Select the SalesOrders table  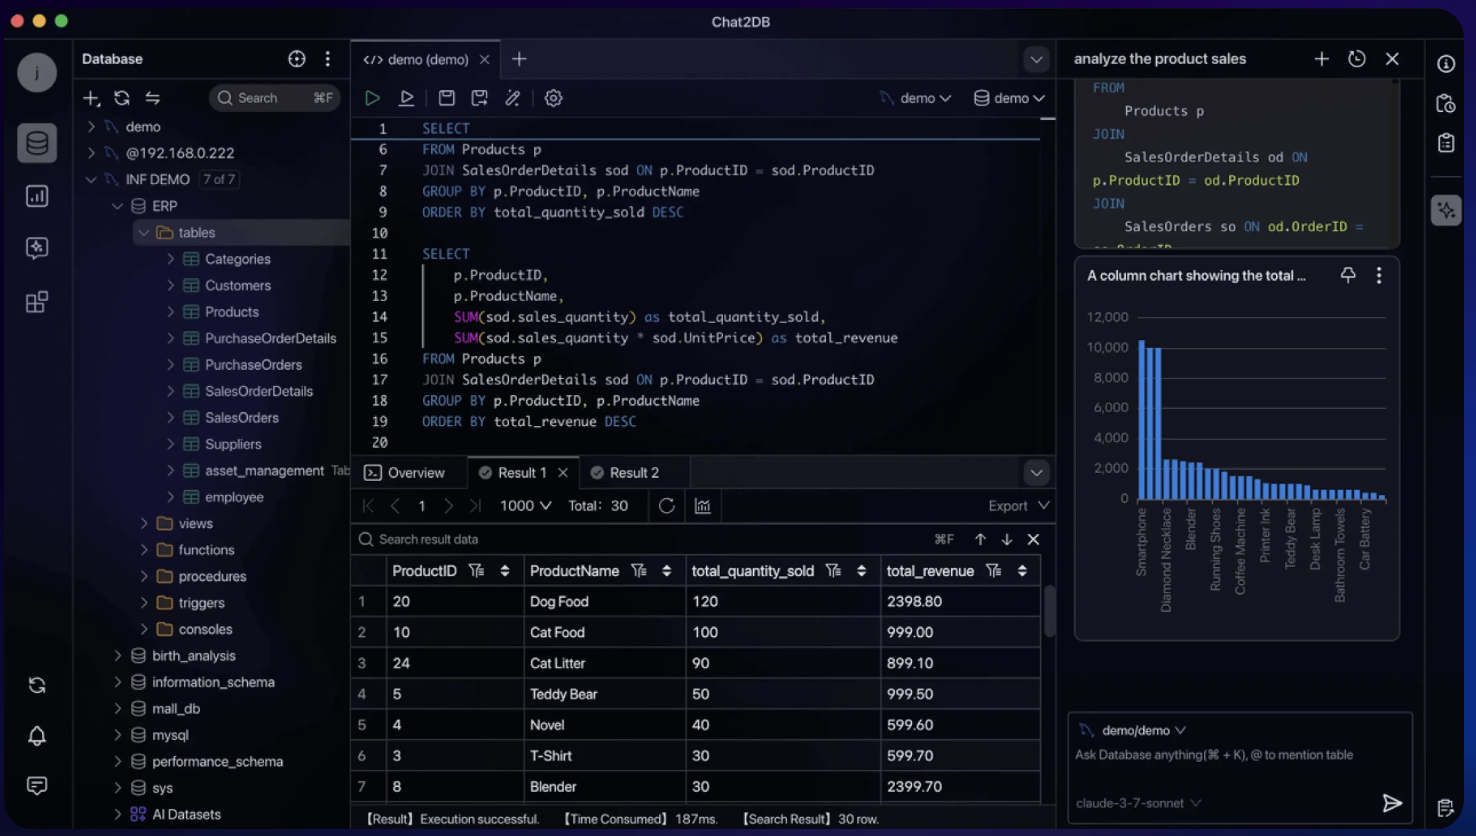point(241,418)
